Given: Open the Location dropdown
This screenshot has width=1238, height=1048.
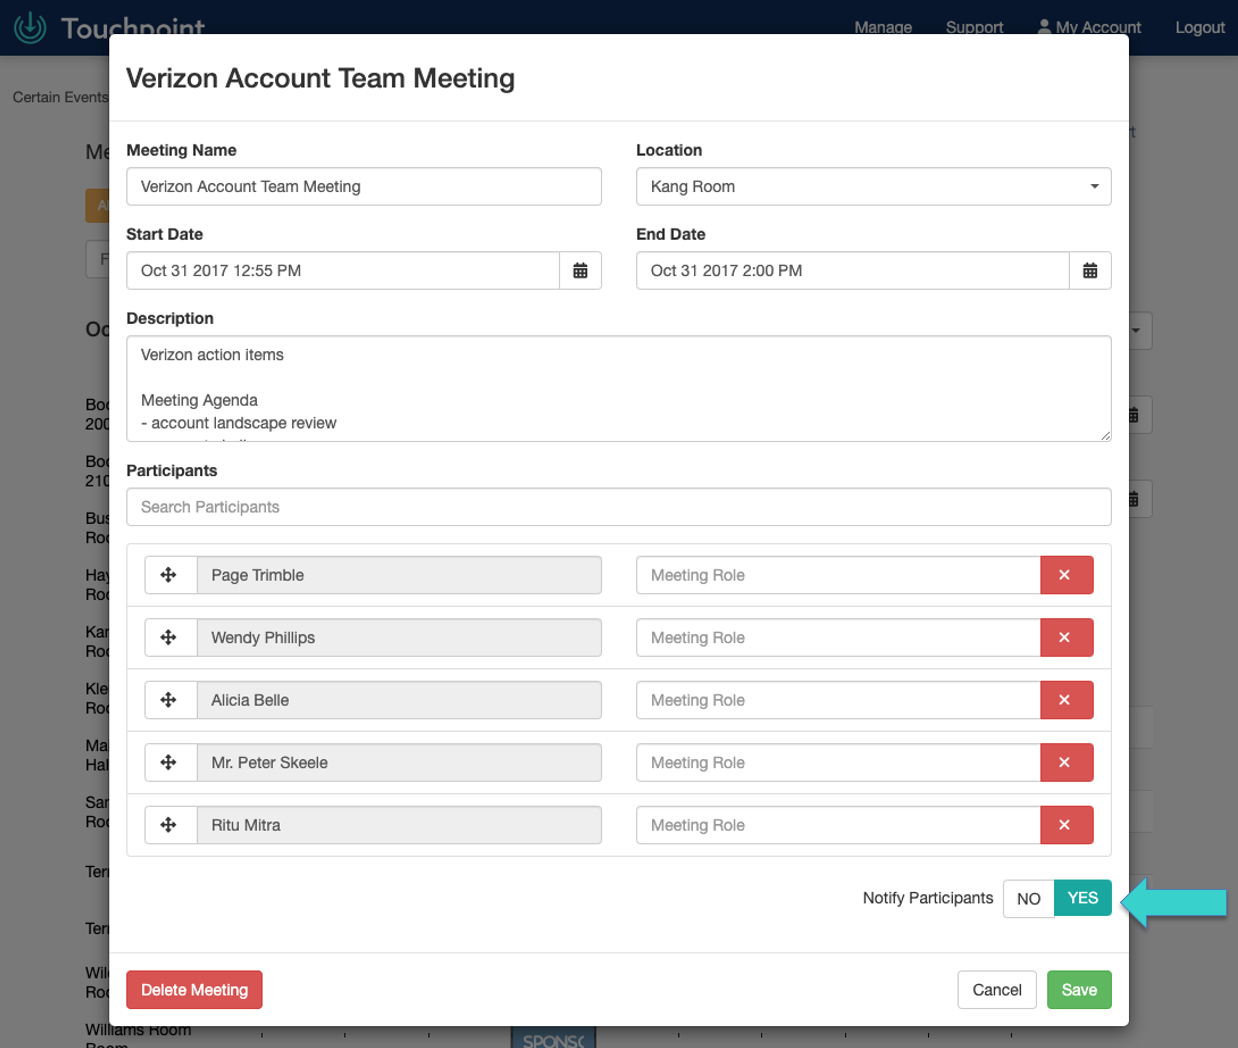Looking at the screenshot, I should pos(874,187).
